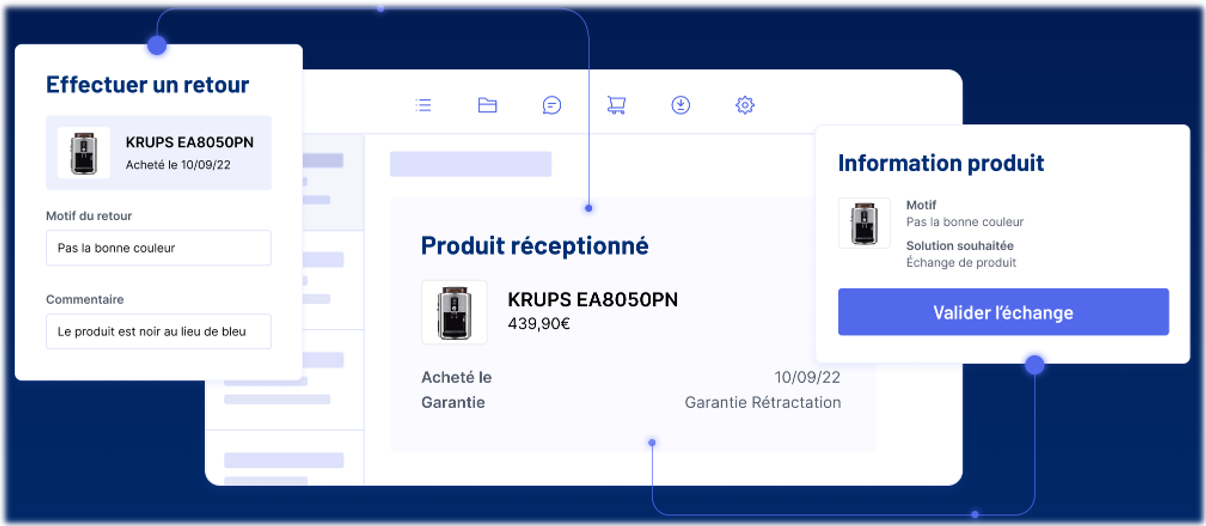The image size is (1206, 526).
Task: Select coffee machine thumbnail in Effectuer un retour
Action: (x=84, y=153)
